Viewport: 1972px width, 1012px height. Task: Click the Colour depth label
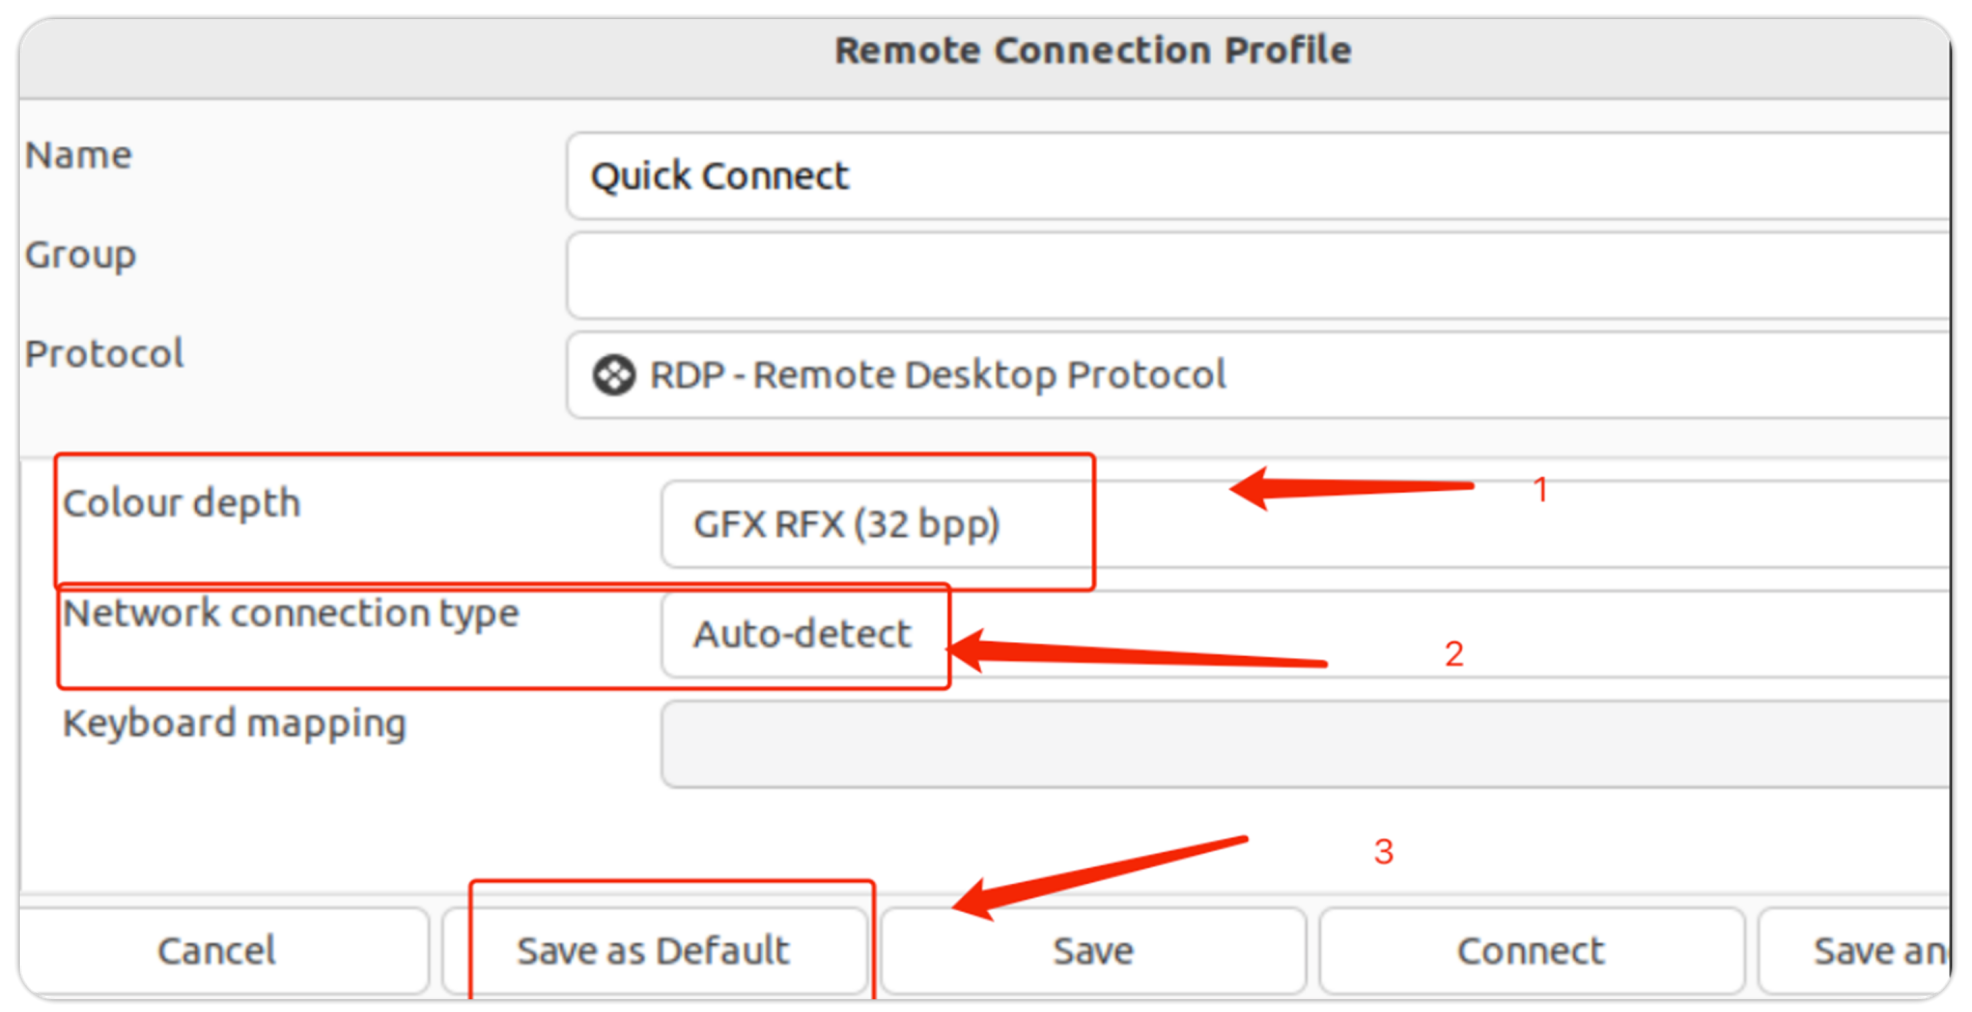(x=182, y=503)
